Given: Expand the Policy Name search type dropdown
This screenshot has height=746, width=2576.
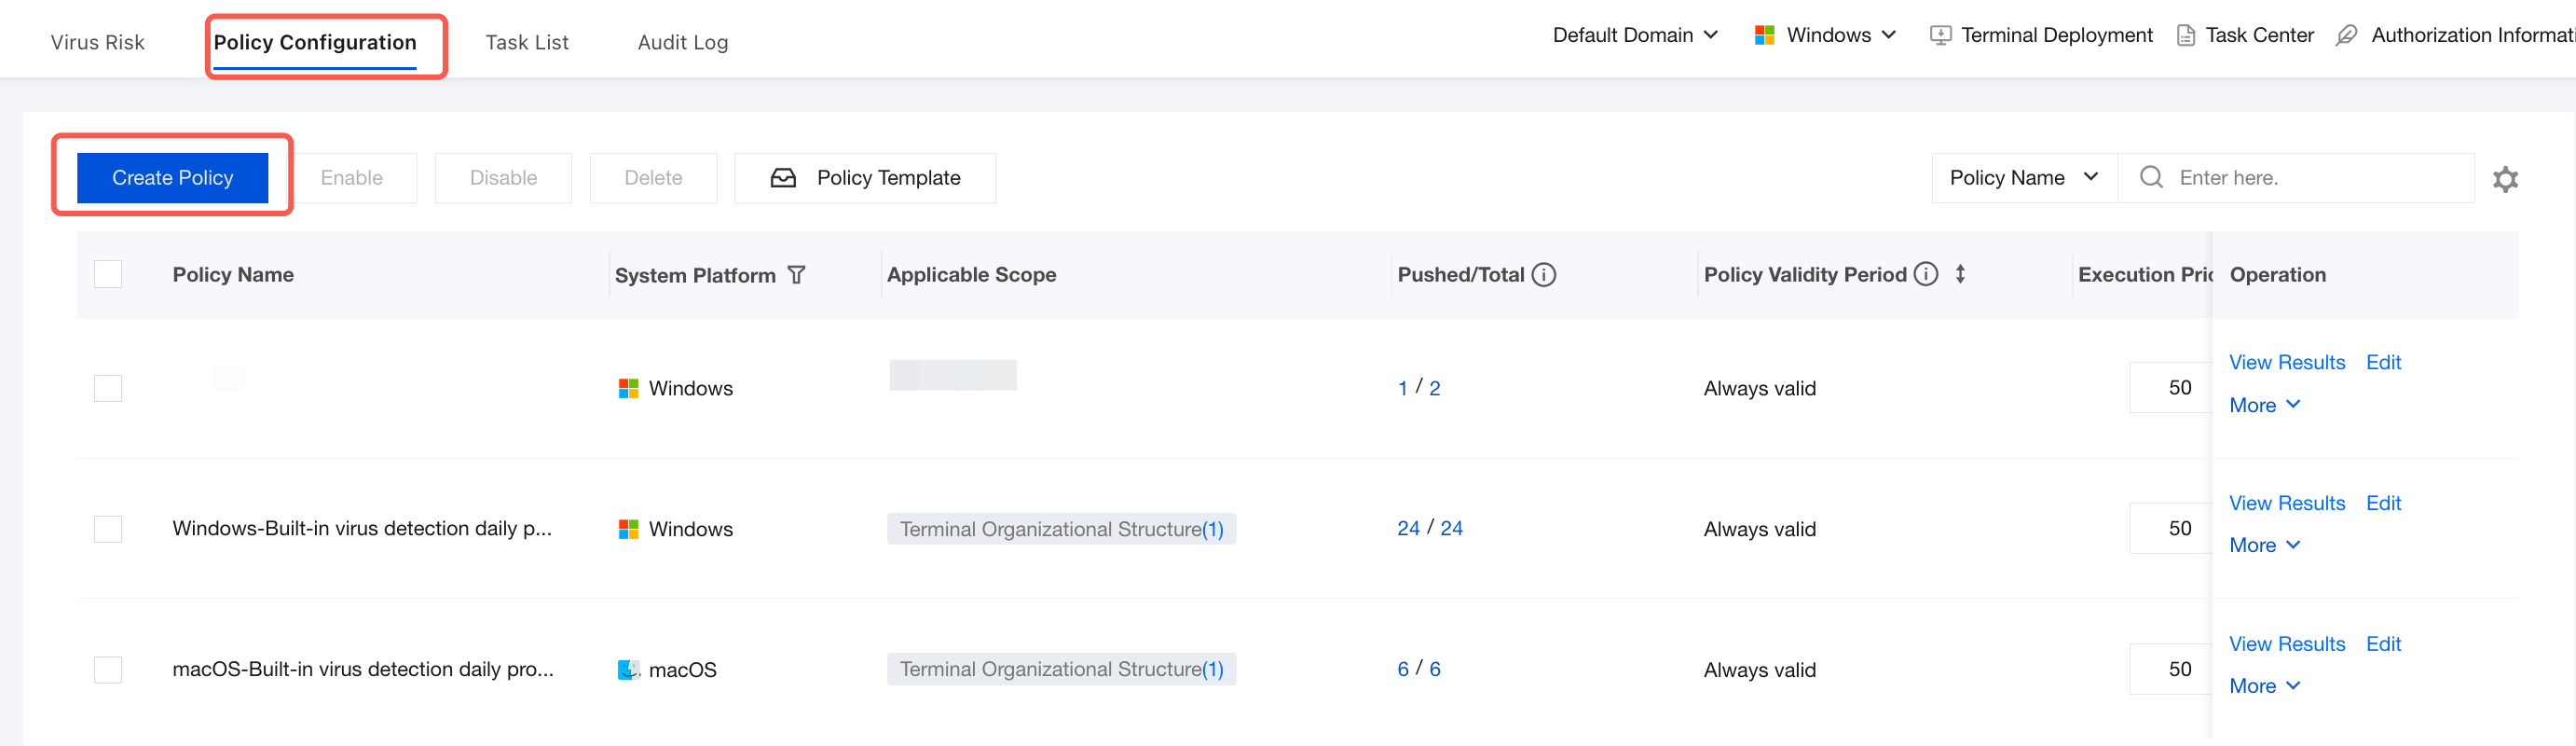Looking at the screenshot, I should (x=2024, y=178).
